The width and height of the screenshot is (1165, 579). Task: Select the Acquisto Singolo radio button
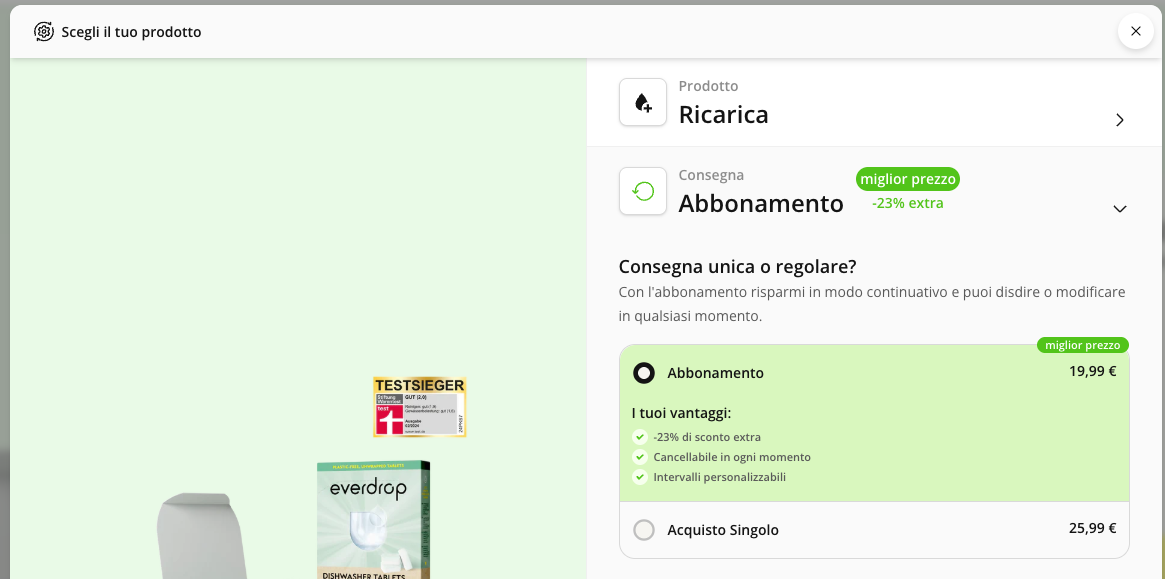click(644, 530)
